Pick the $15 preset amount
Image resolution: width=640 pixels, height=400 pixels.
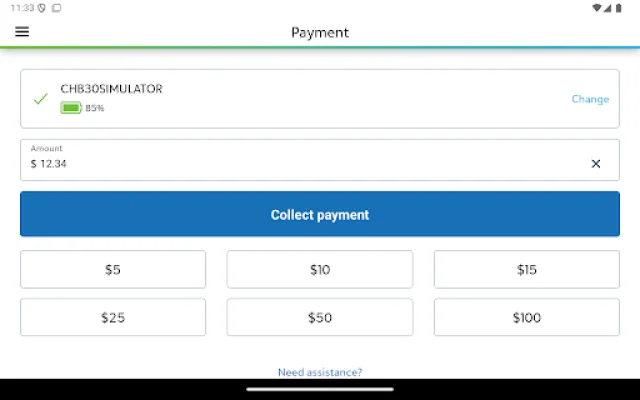[x=527, y=269]
